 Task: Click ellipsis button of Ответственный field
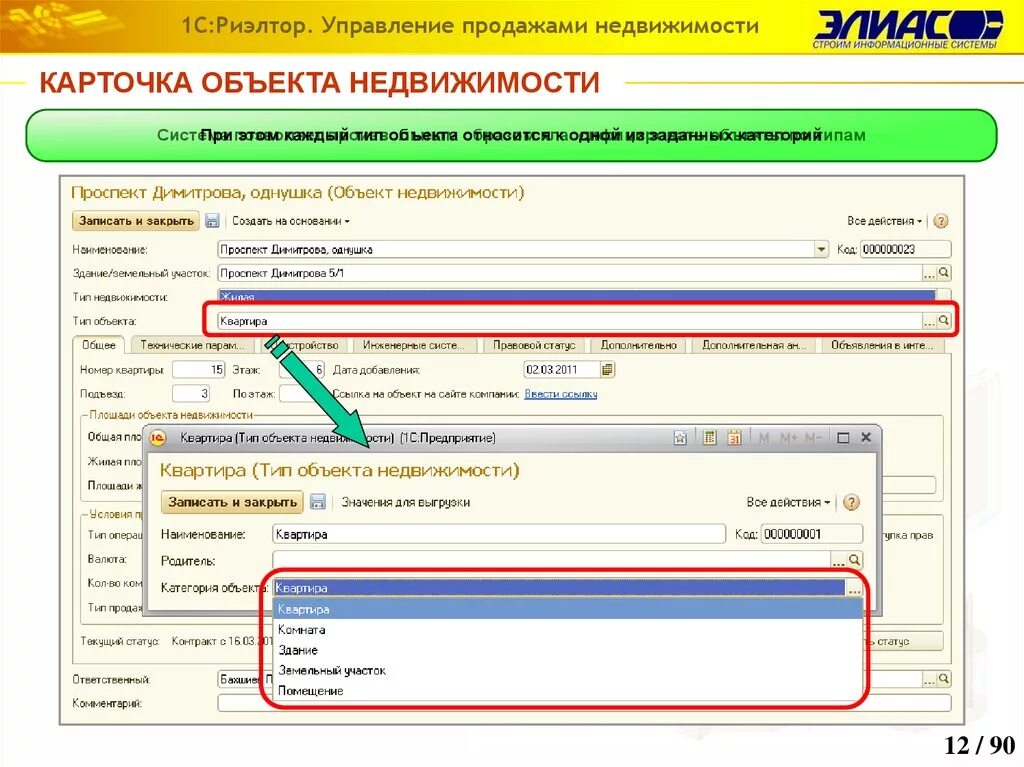(x=929, y=679)
